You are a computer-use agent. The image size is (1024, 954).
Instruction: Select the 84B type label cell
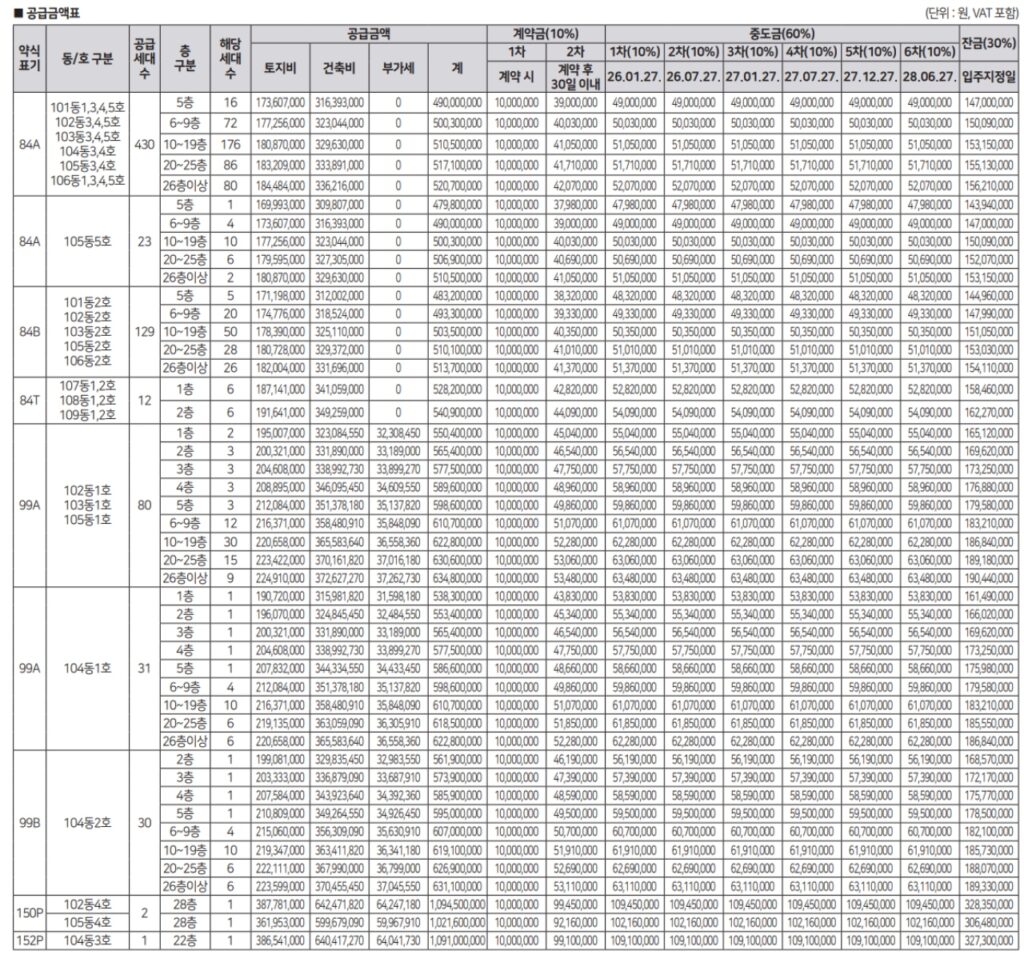point(29,332)
